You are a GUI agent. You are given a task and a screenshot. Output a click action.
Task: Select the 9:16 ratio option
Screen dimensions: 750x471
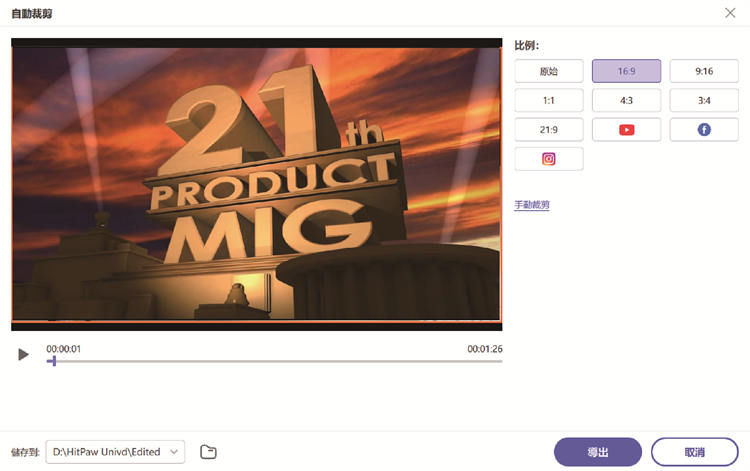click(x=704, y=71)
